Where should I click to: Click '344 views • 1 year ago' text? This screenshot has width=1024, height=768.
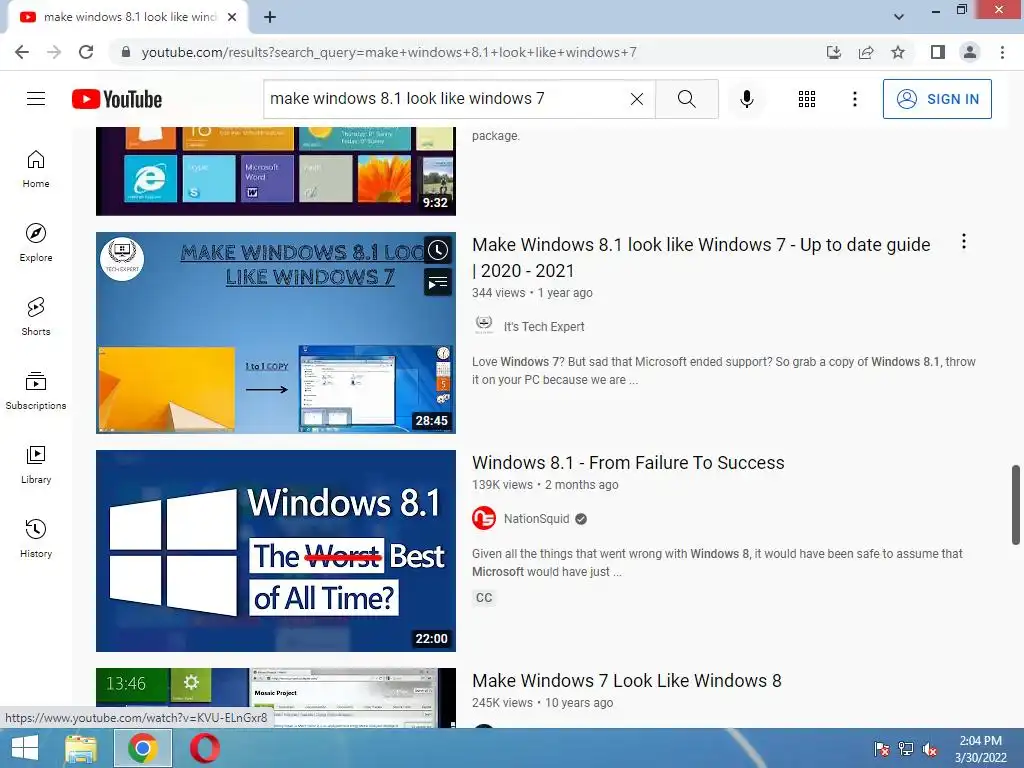click(x=532, y=293)
